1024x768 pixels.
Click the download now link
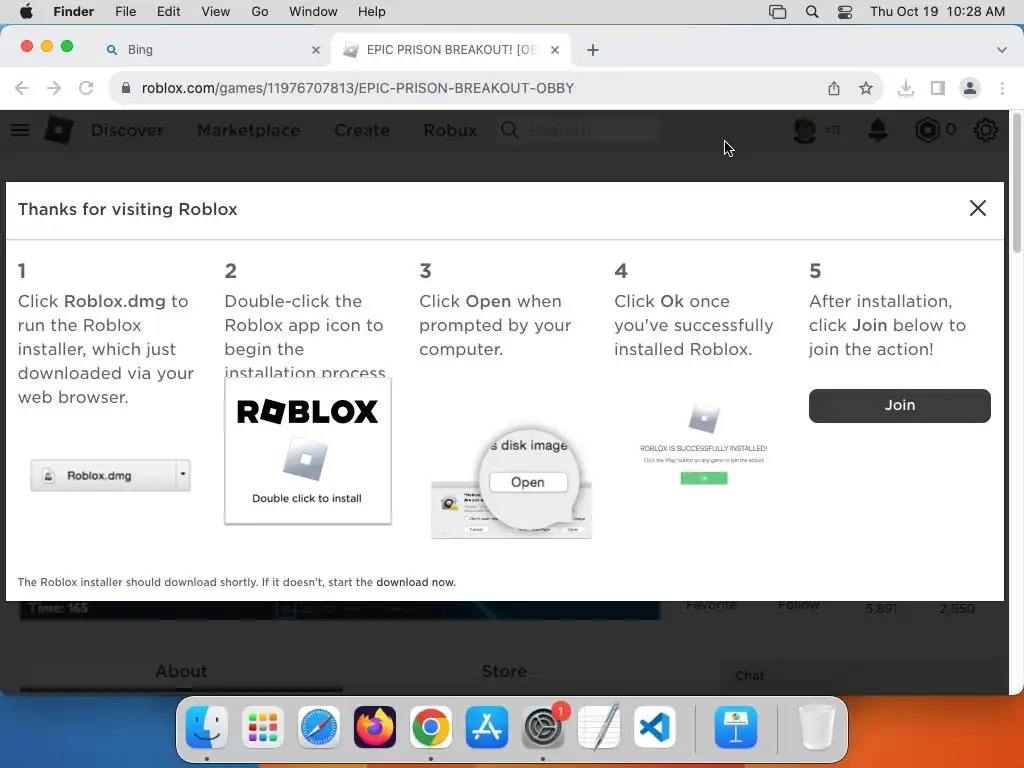click(x=415, y=582)
